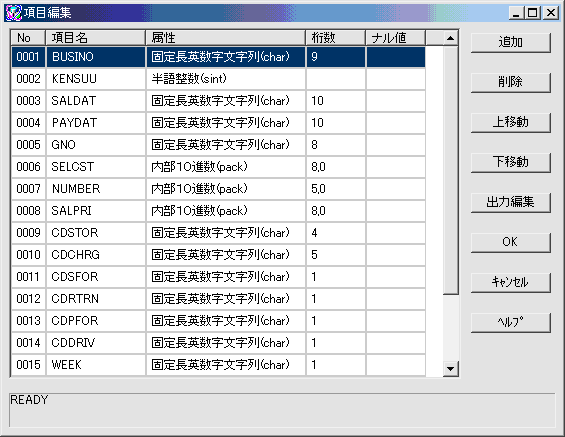Image resolution: width=565 pixels, height=437 pixels.
Task: Maximize the 項目編集 window
Action: pos(533,13)
